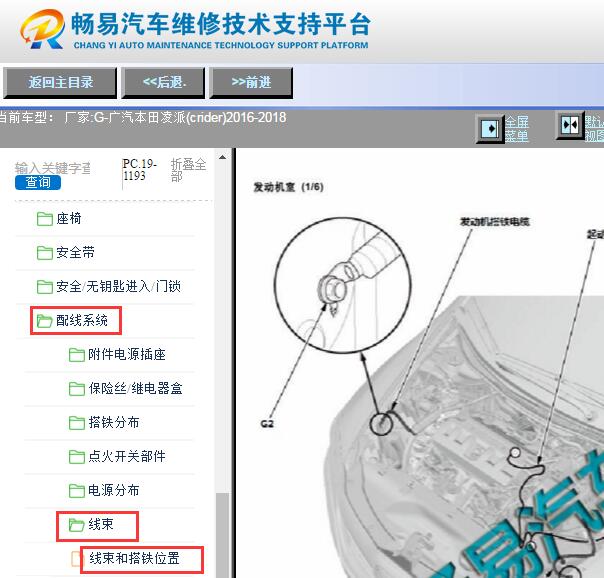
Task: Click the 折叠全部 collapse-all link
Action: click(x=188, y=170)
